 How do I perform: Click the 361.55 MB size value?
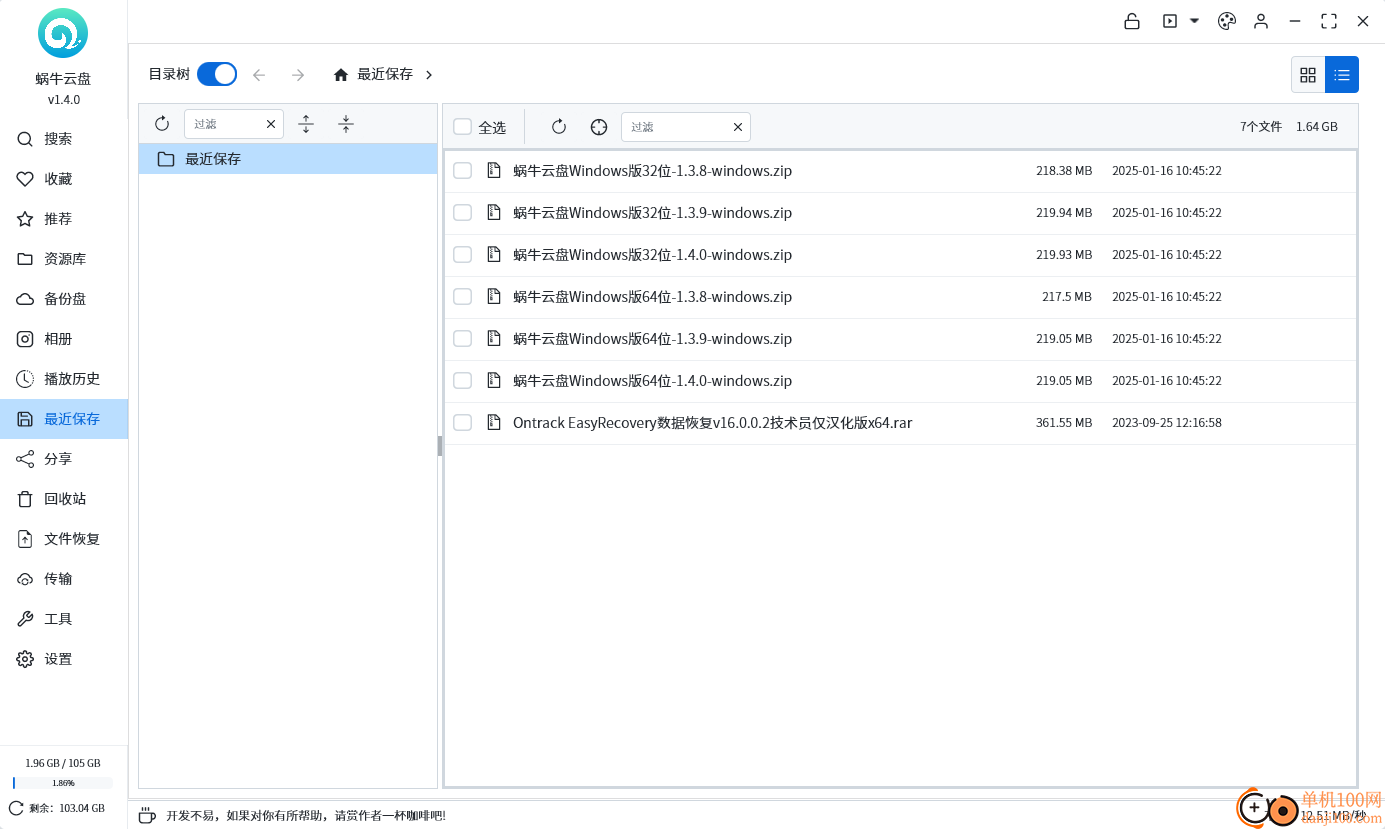coord(1064,423)
